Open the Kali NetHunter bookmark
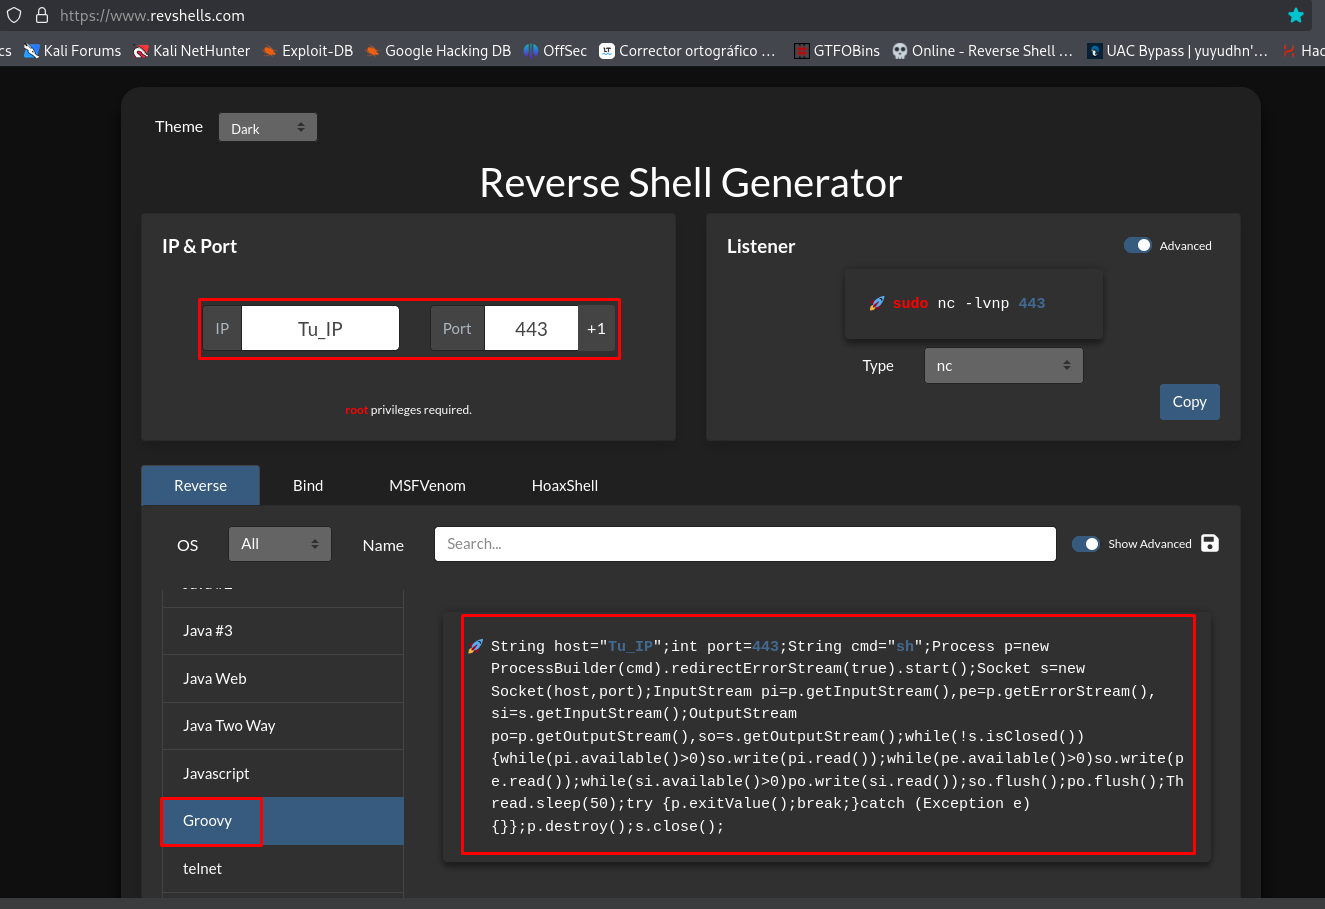Viewport: 1325px width, 909px height. [x=192, y=50]
